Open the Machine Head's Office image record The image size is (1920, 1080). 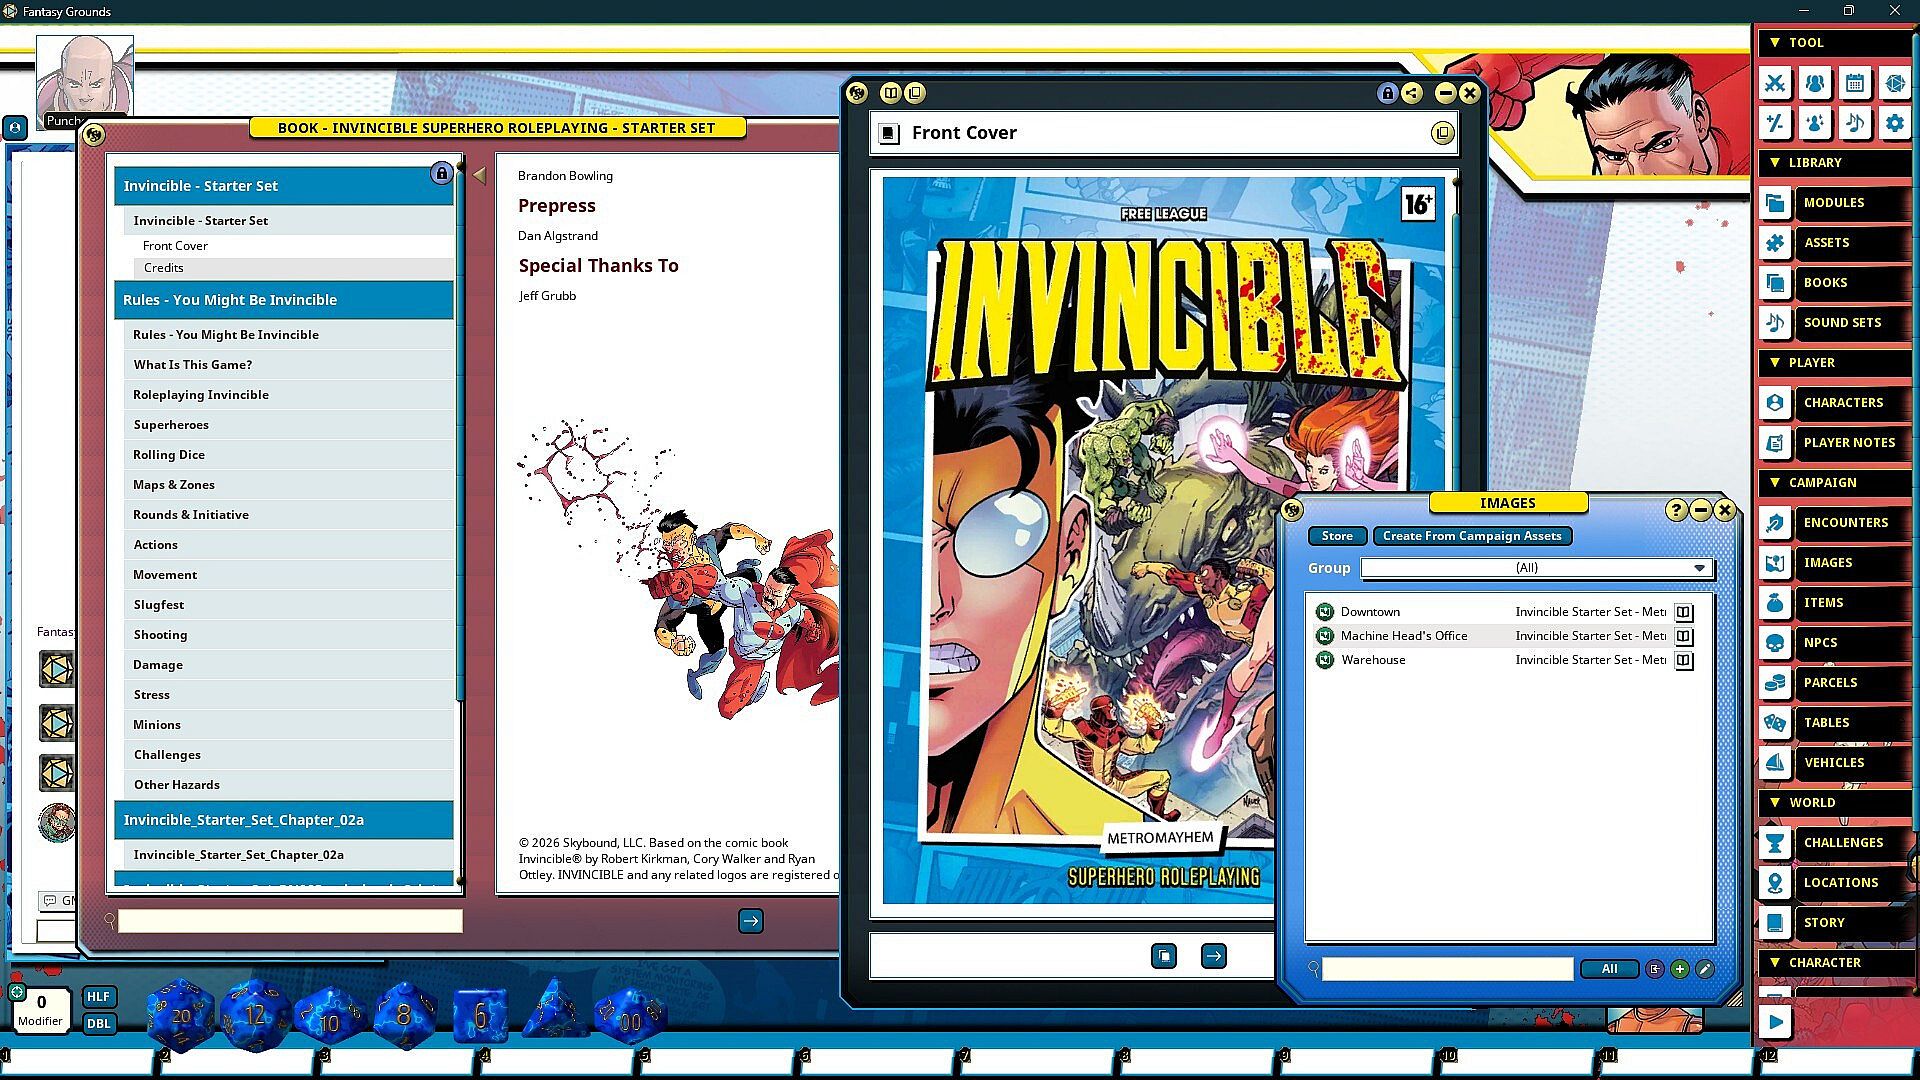[1324, 636]
